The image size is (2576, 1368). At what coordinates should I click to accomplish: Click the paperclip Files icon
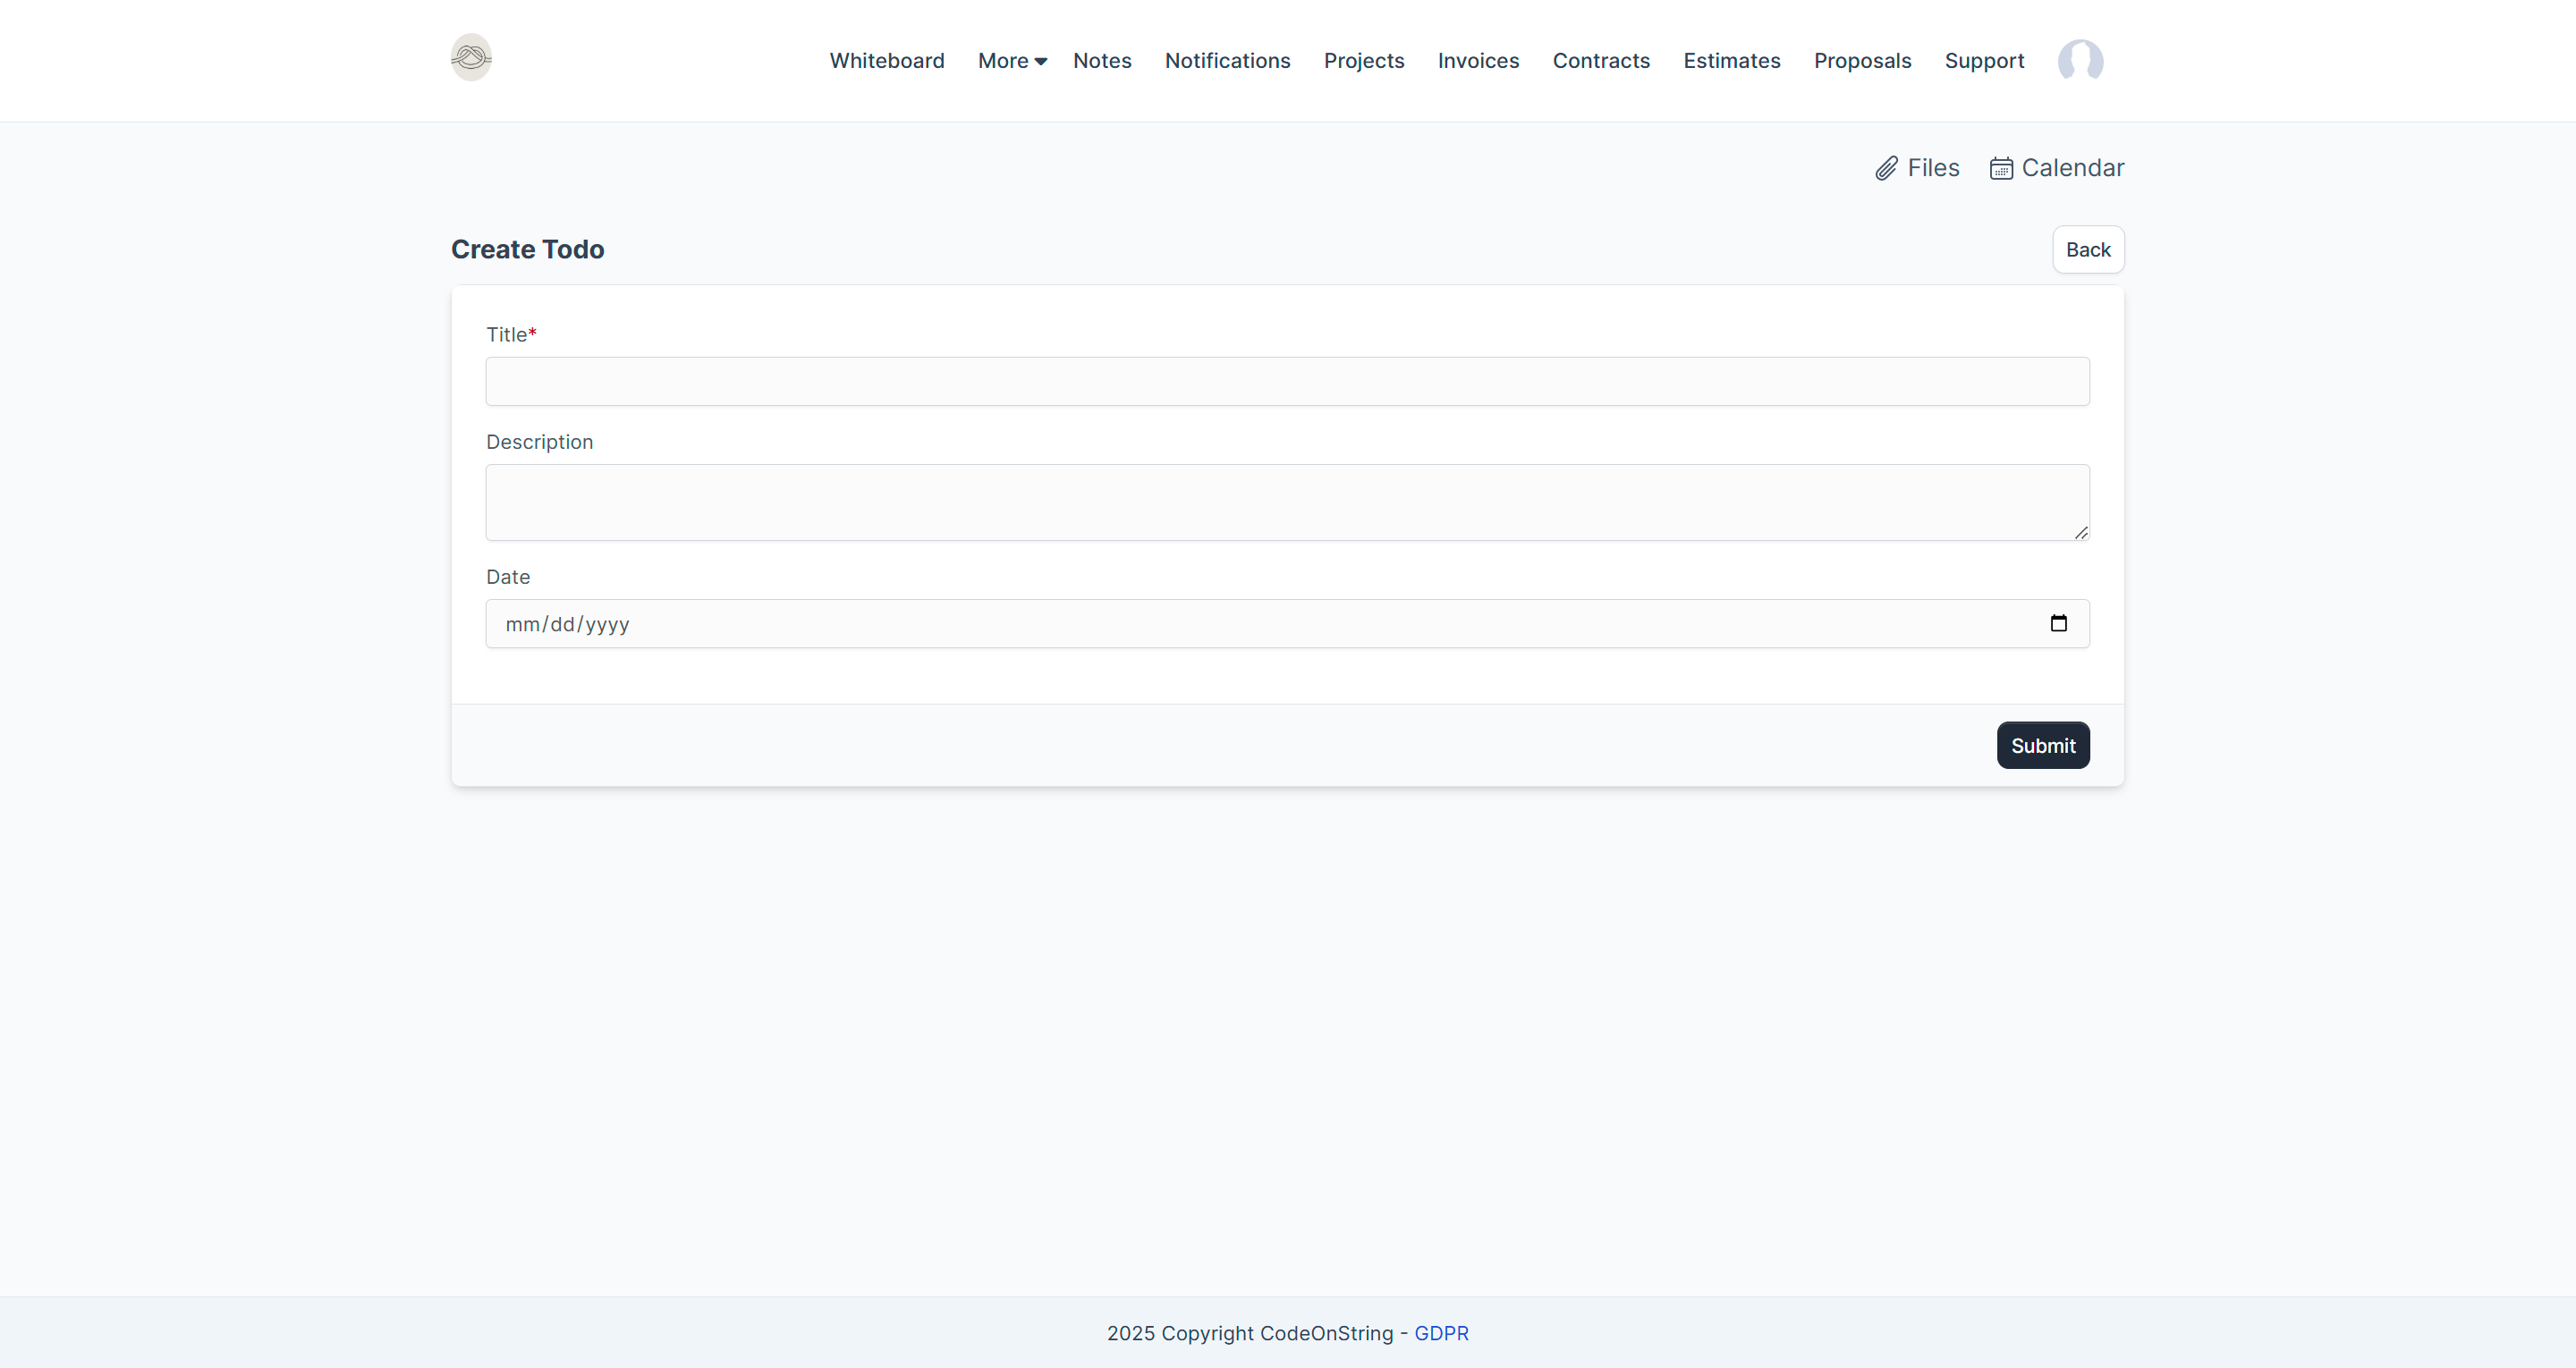tap(1888, 167)
